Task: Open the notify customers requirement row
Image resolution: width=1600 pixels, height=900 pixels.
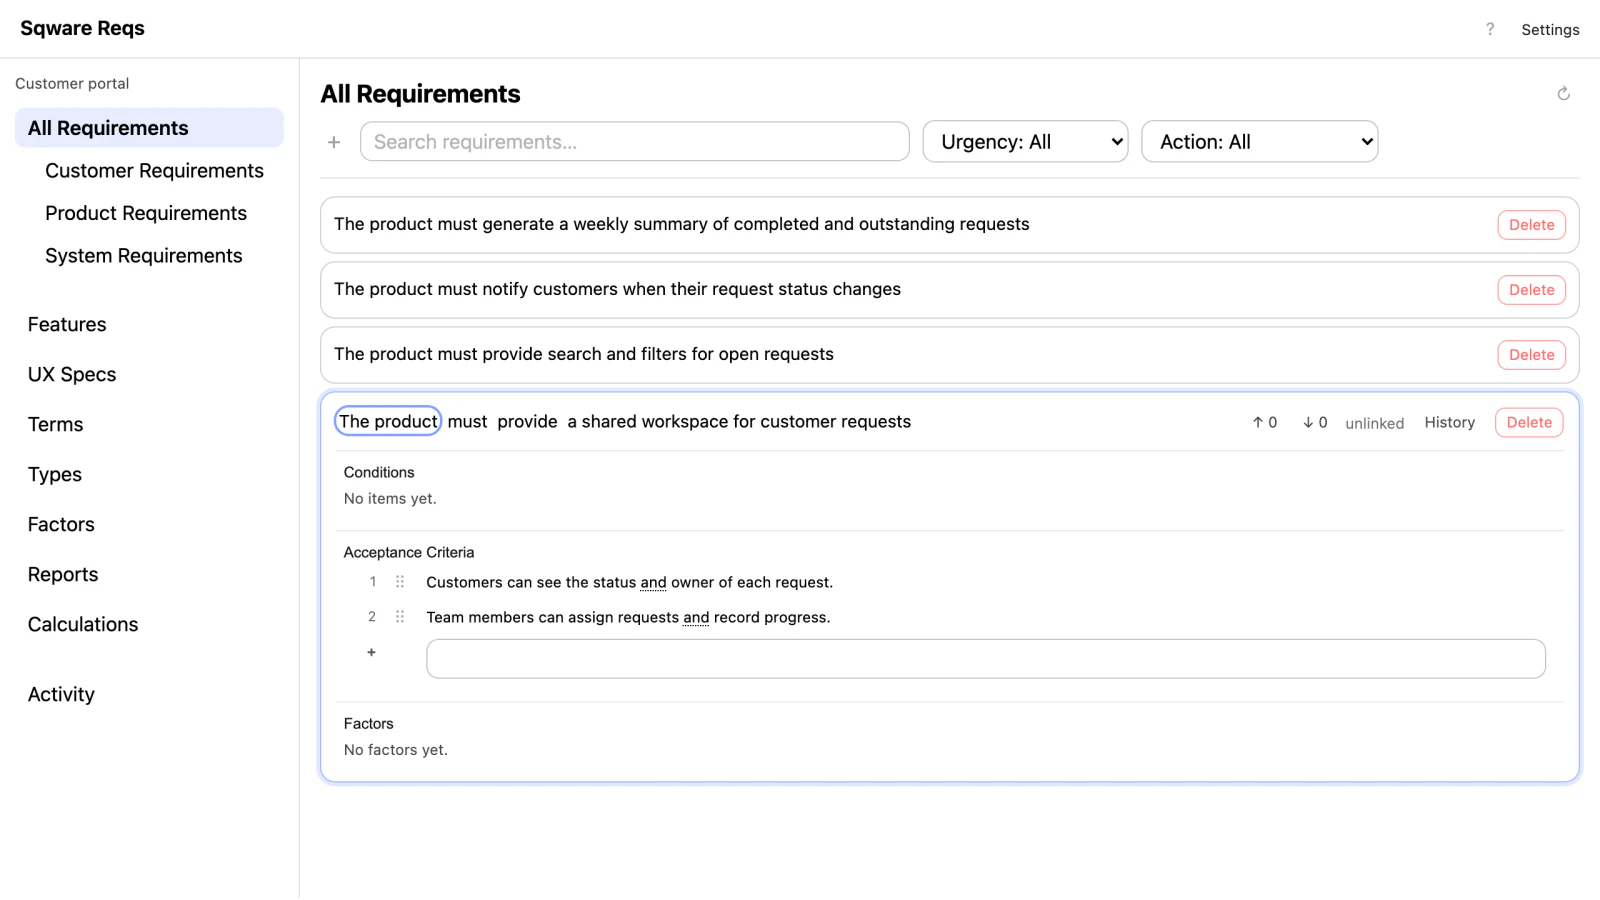Action: pos(949,290)
